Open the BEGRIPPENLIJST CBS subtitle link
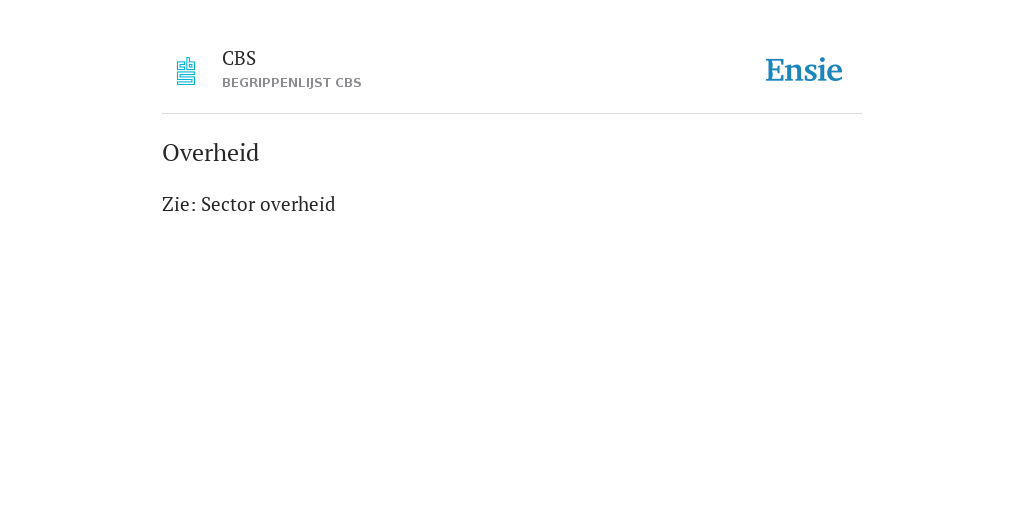Screen dimensions: 1024x512 pyautogui.click(x=291, y=83)
